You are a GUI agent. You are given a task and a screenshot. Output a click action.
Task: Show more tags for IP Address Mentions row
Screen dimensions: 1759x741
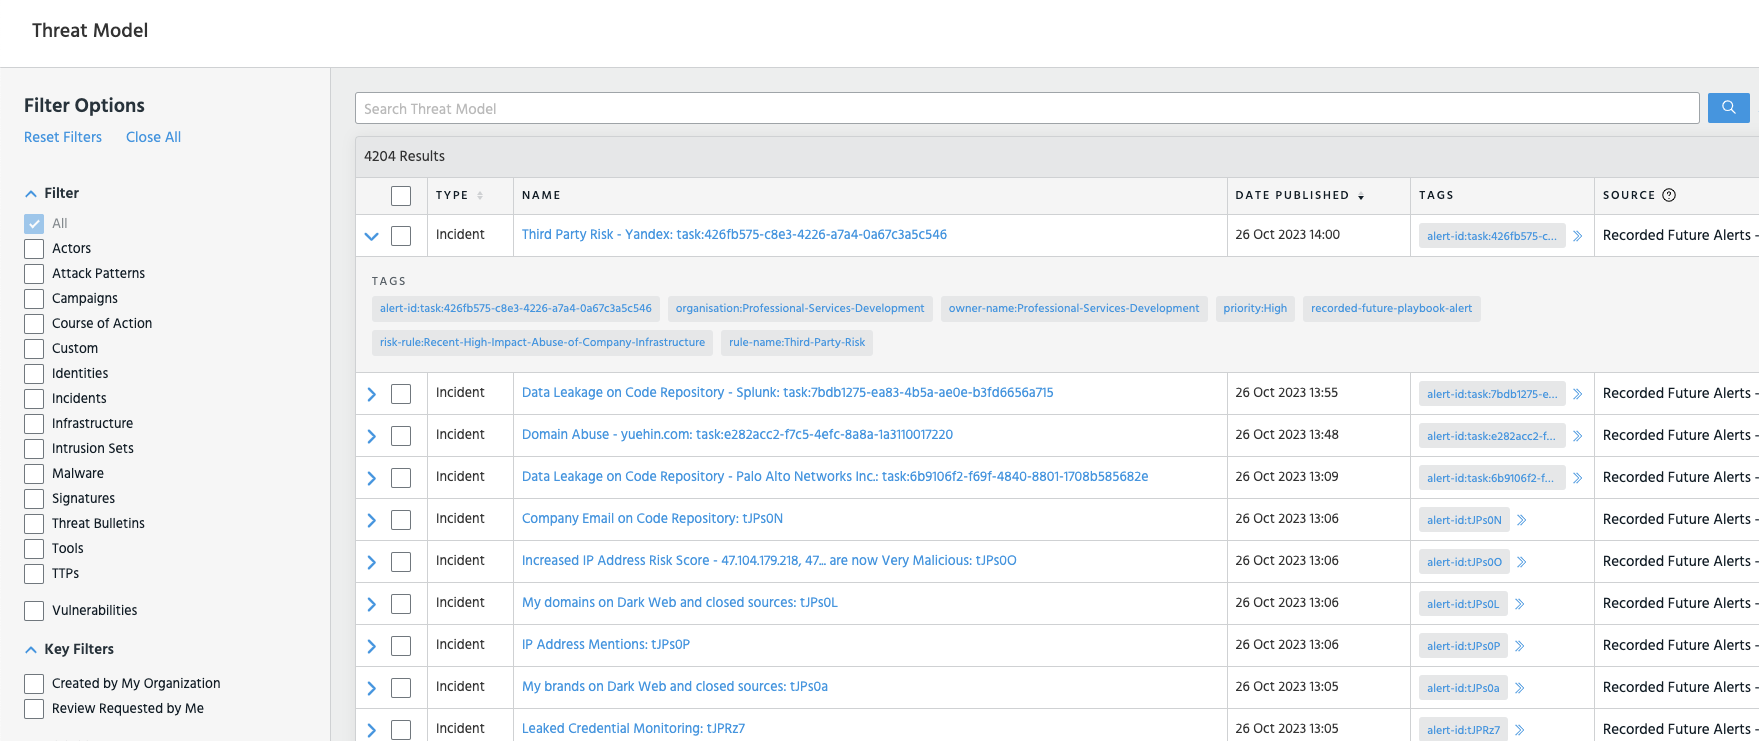point(1519,646)
